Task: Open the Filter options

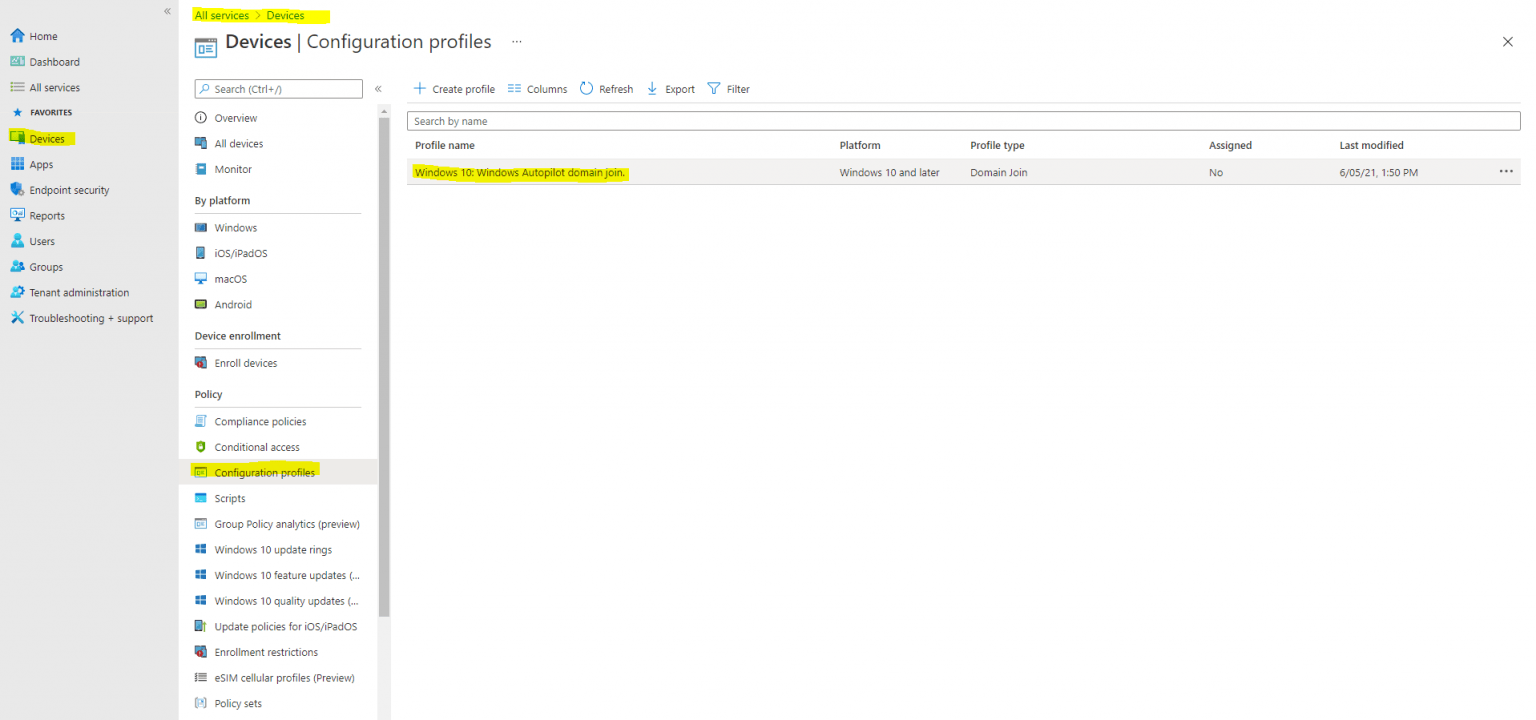Action: pyautogui.click(x=729, y=88)
